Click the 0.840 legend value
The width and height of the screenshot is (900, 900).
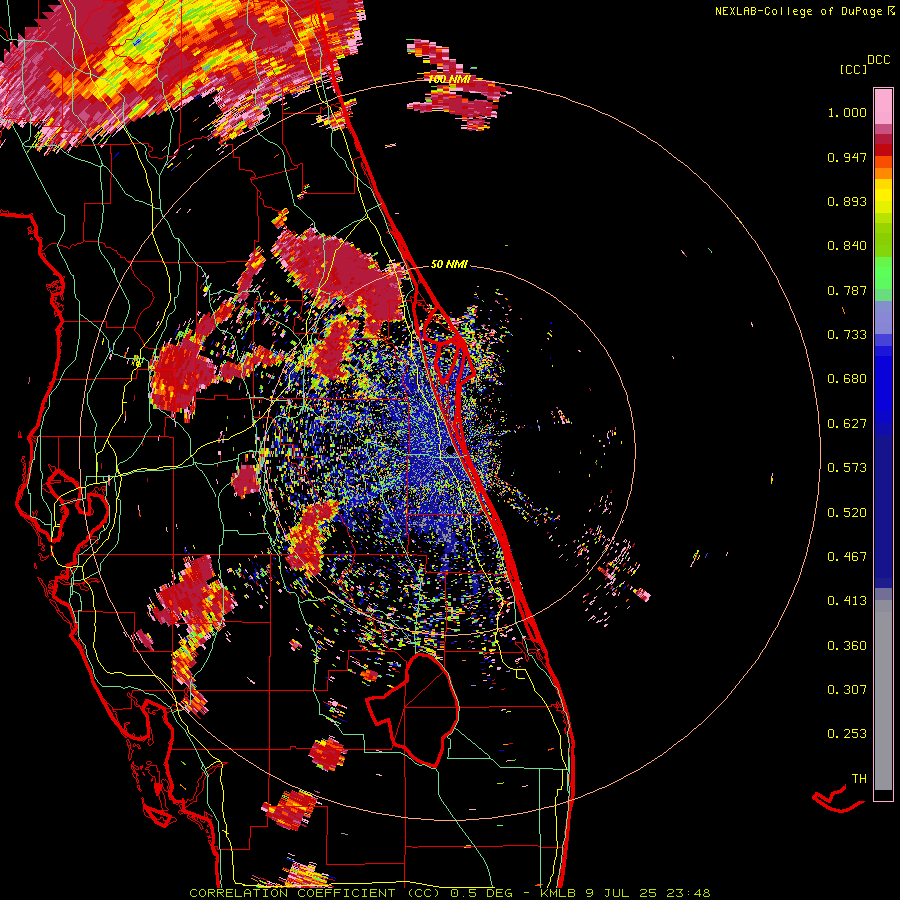(x=847, y=246)
